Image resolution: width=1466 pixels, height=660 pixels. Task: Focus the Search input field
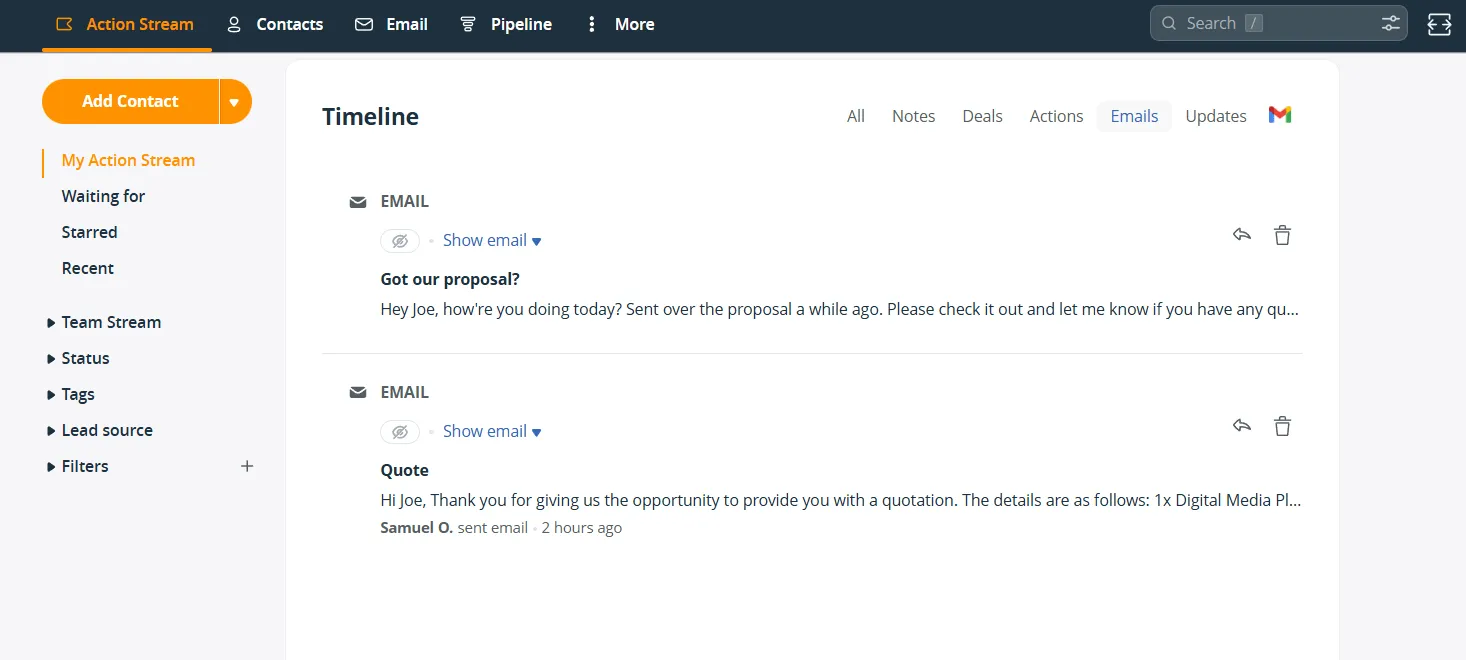point(1279,23)
